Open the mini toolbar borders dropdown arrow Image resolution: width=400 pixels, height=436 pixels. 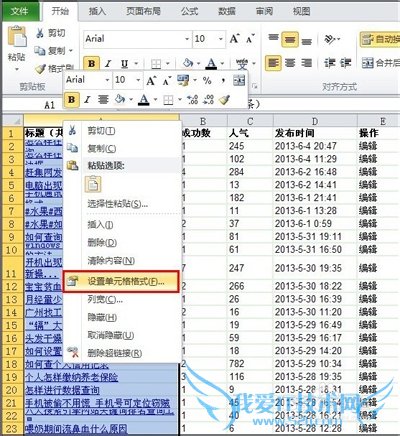[180, 100]
